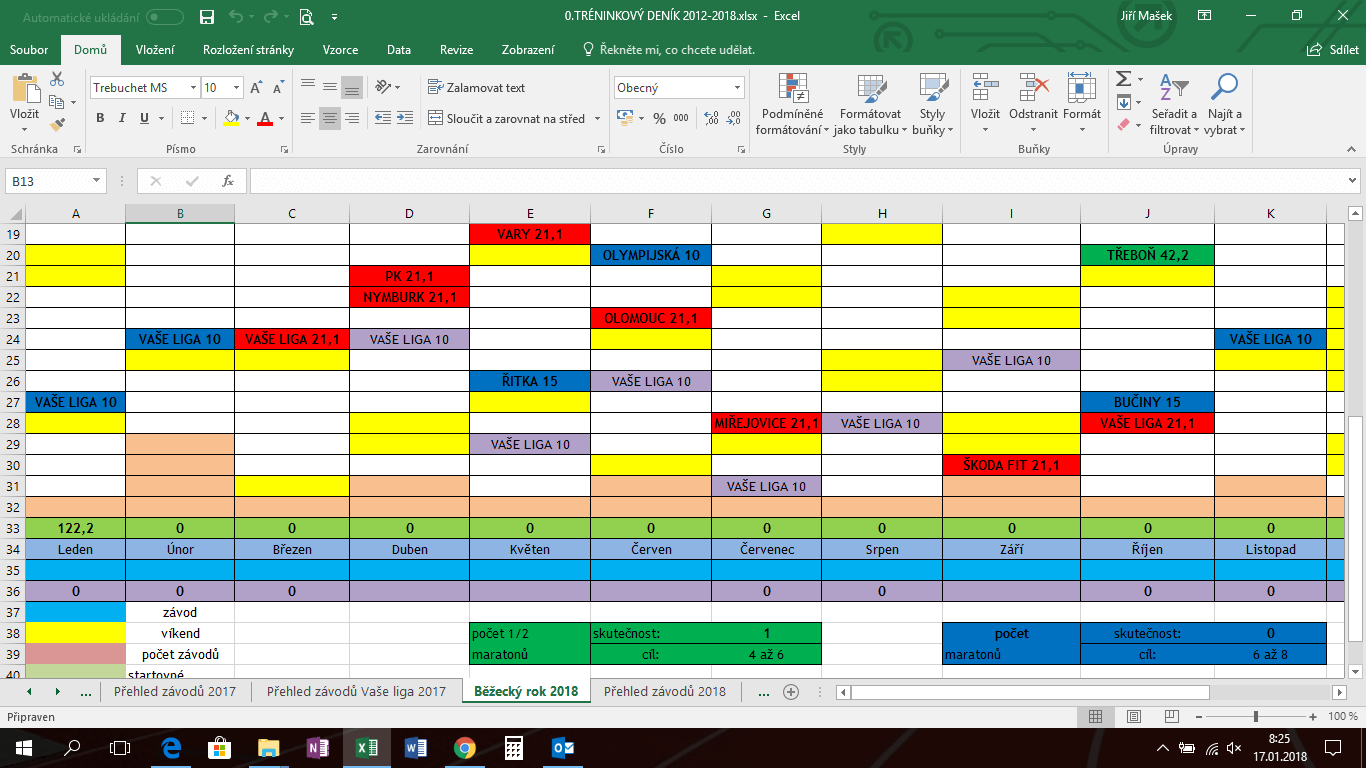Click the insert function fx icon

coord(228,181)
